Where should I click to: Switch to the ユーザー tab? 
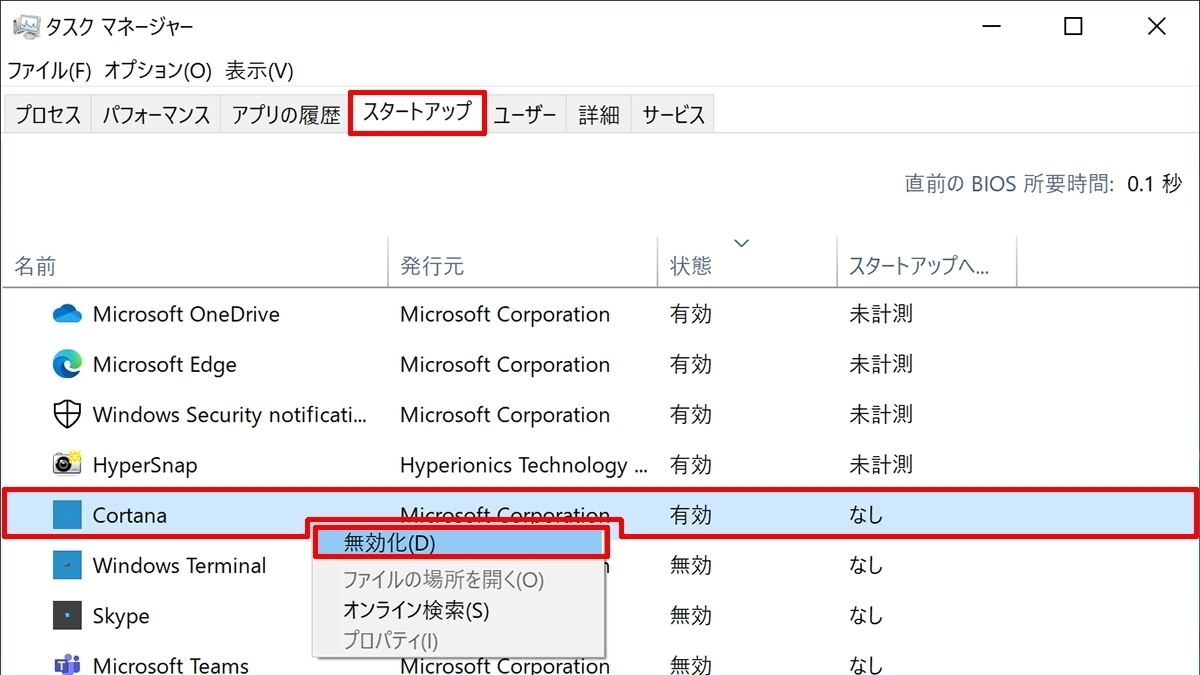[525, 115]
